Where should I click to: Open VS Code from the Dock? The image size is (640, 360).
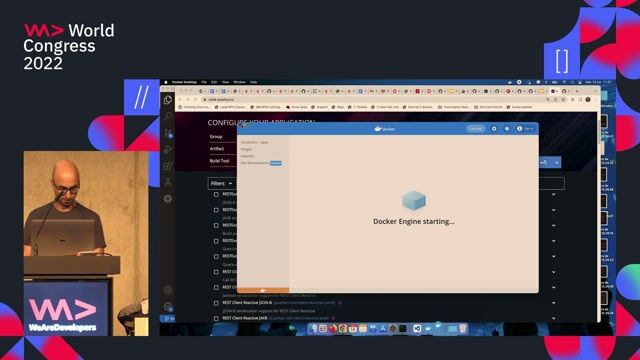[x=417, y=328]
